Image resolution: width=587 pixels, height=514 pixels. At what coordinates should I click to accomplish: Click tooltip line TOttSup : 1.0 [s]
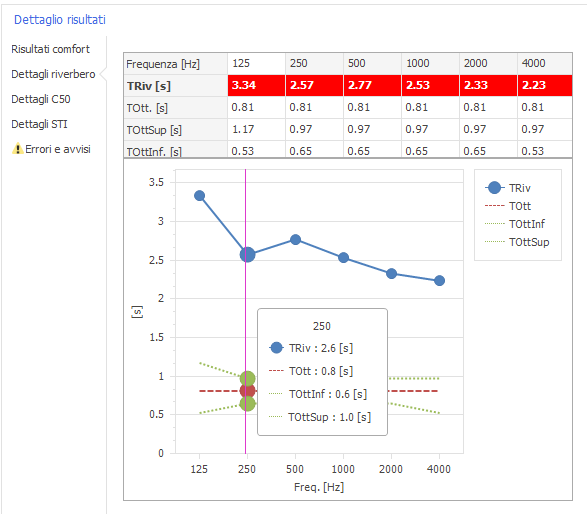coord(320,417)
